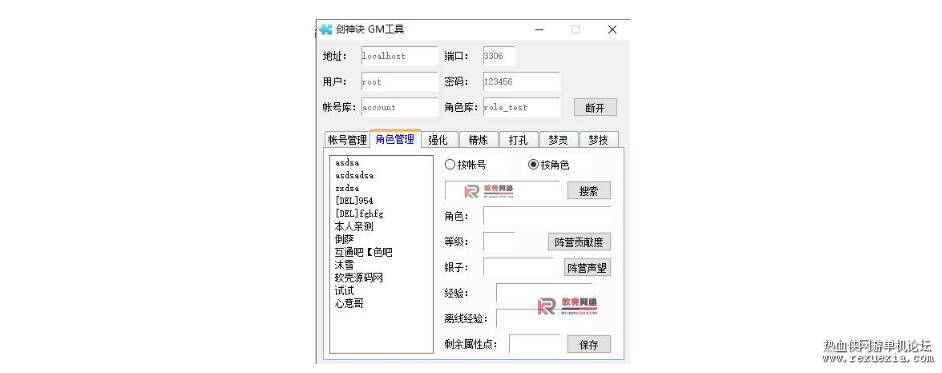Click the GM tool app icon in title bar
The image size is (942, 373).
pyautogui.click(x=326, y=29)
